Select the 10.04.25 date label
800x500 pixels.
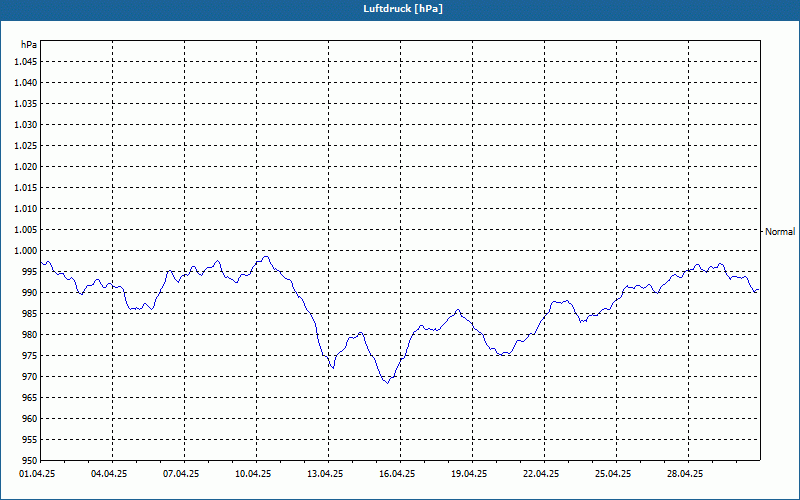(x=253, y=474)
